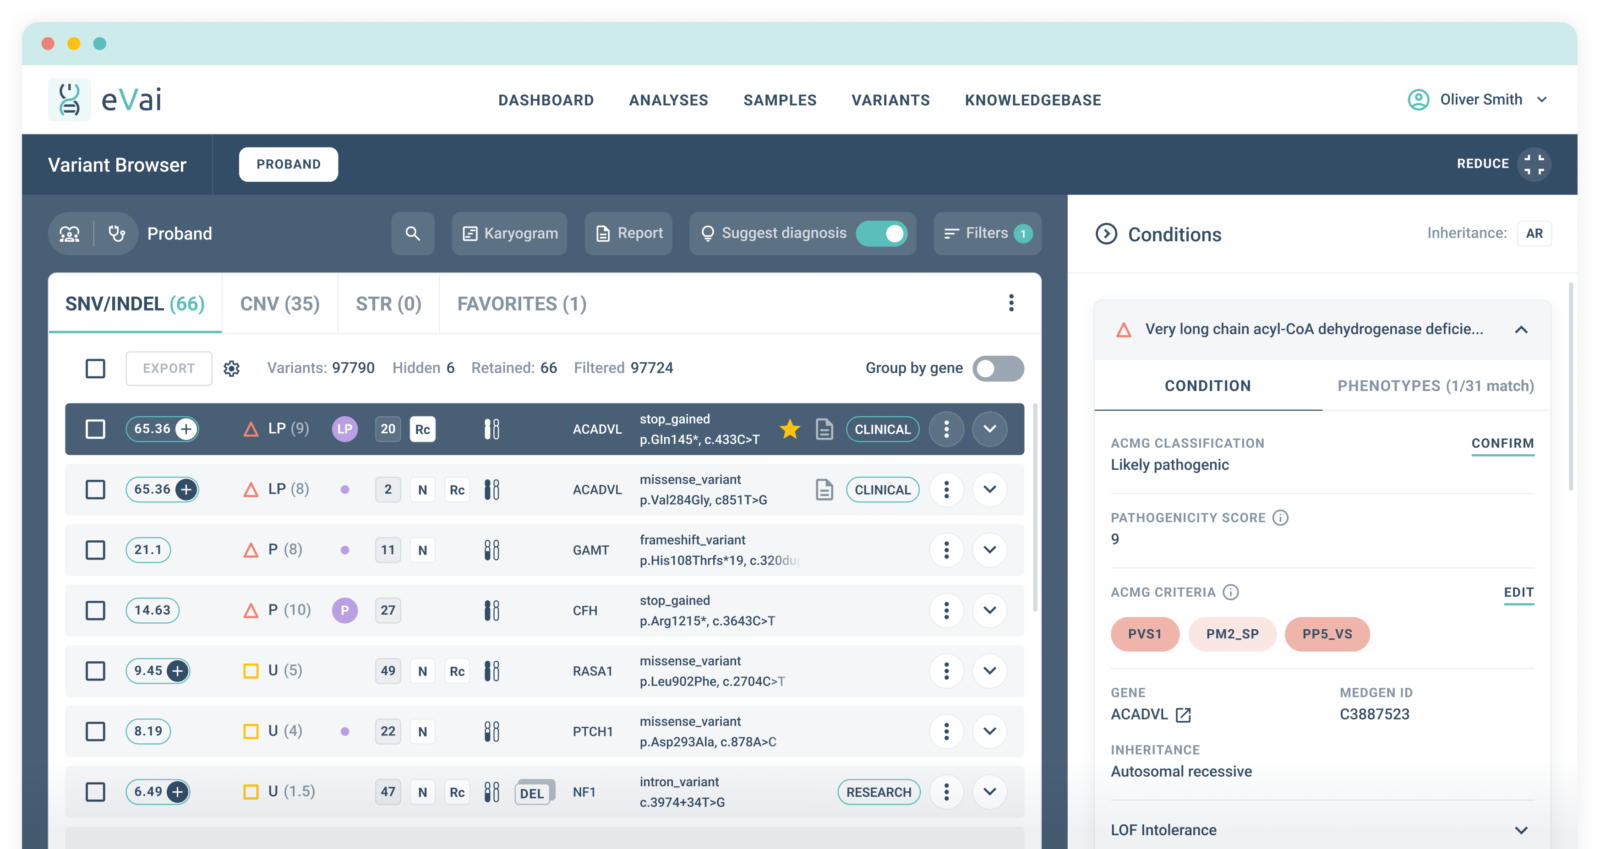Click the variant list vertical scrollbar
1600x849 pixels.
tap(1035, 507)
